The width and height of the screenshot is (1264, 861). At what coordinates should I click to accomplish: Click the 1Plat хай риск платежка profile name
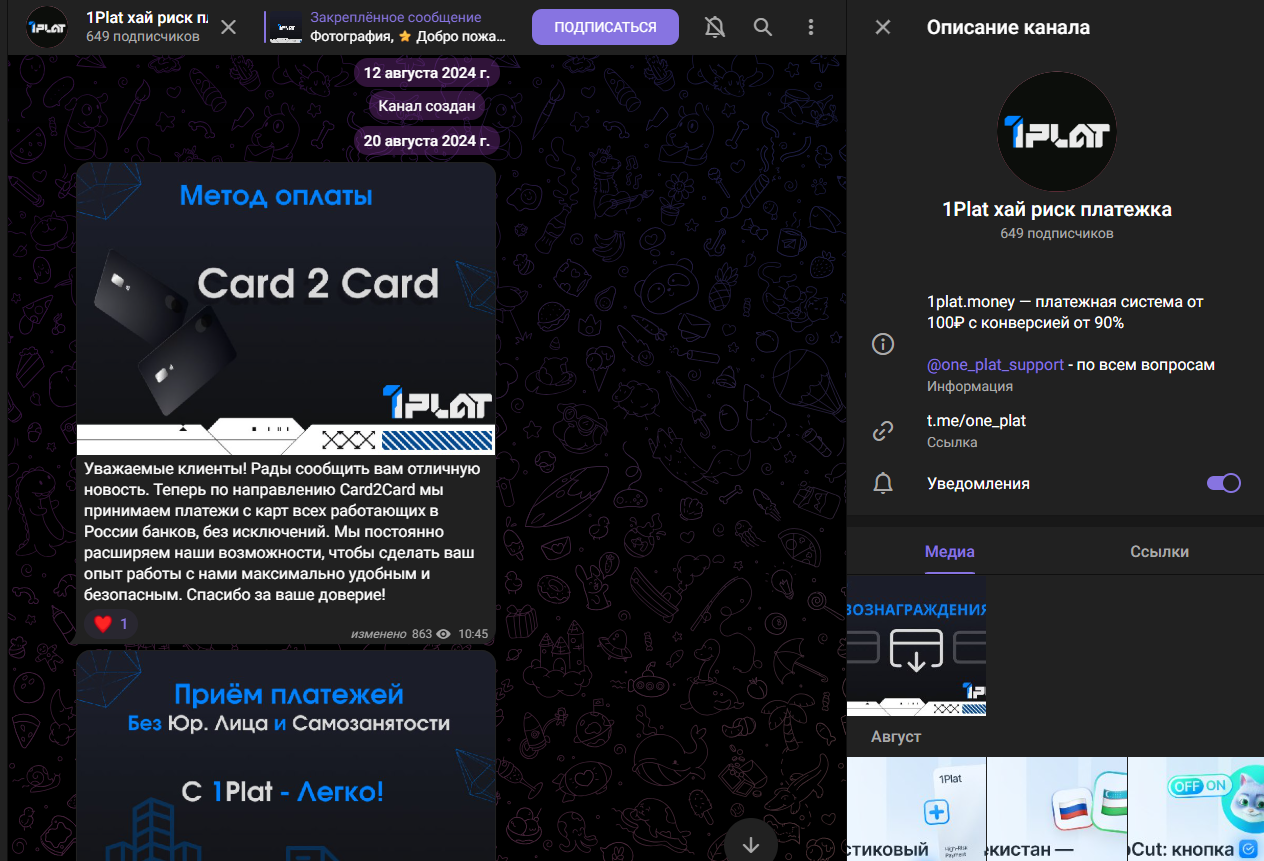(1057, 209)
